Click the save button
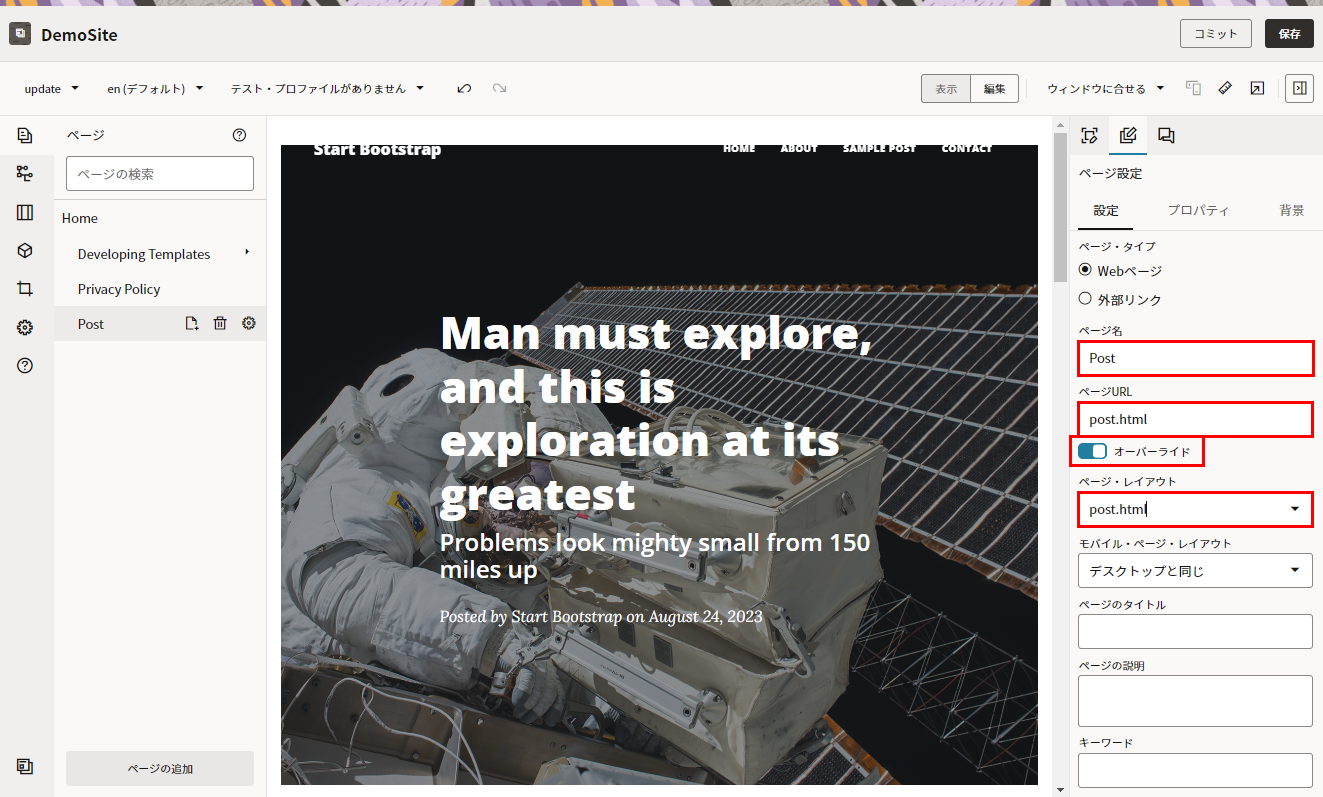Screen dimensions: 1323x797 tap(1289, 33)
